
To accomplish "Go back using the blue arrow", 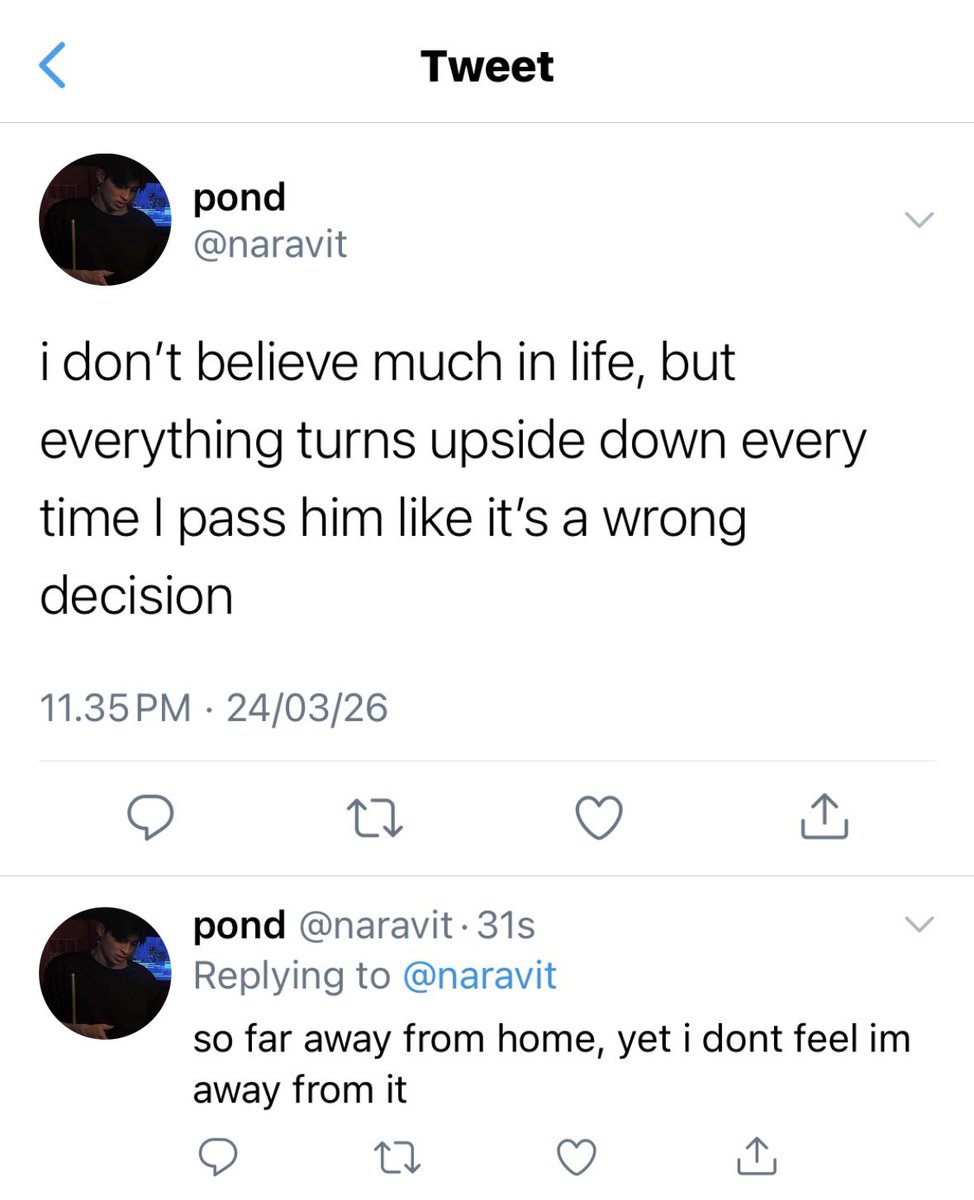I will tap(52, 67).
